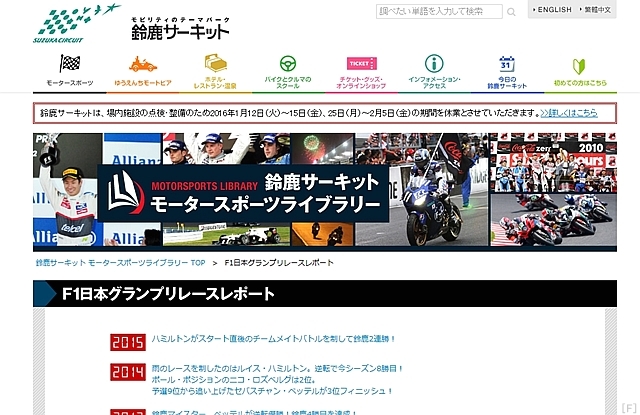Open 2014 report: 雨のレースを制したのは

(278, 368)
